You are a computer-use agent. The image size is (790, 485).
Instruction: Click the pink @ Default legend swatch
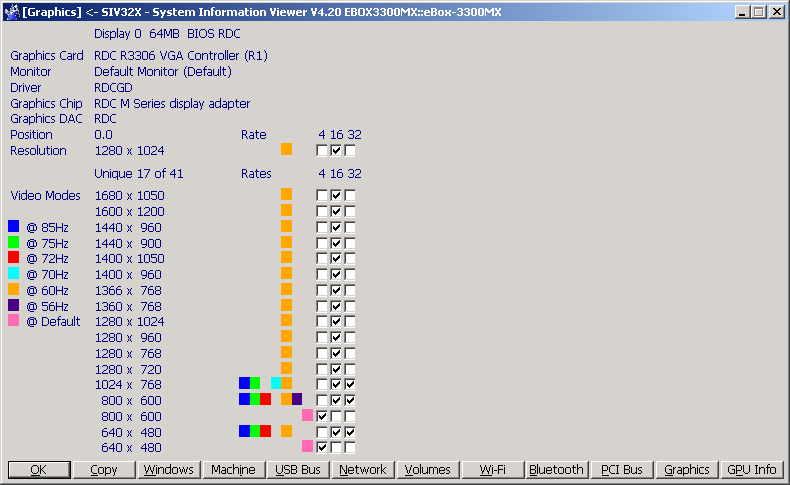click(13, 321)
